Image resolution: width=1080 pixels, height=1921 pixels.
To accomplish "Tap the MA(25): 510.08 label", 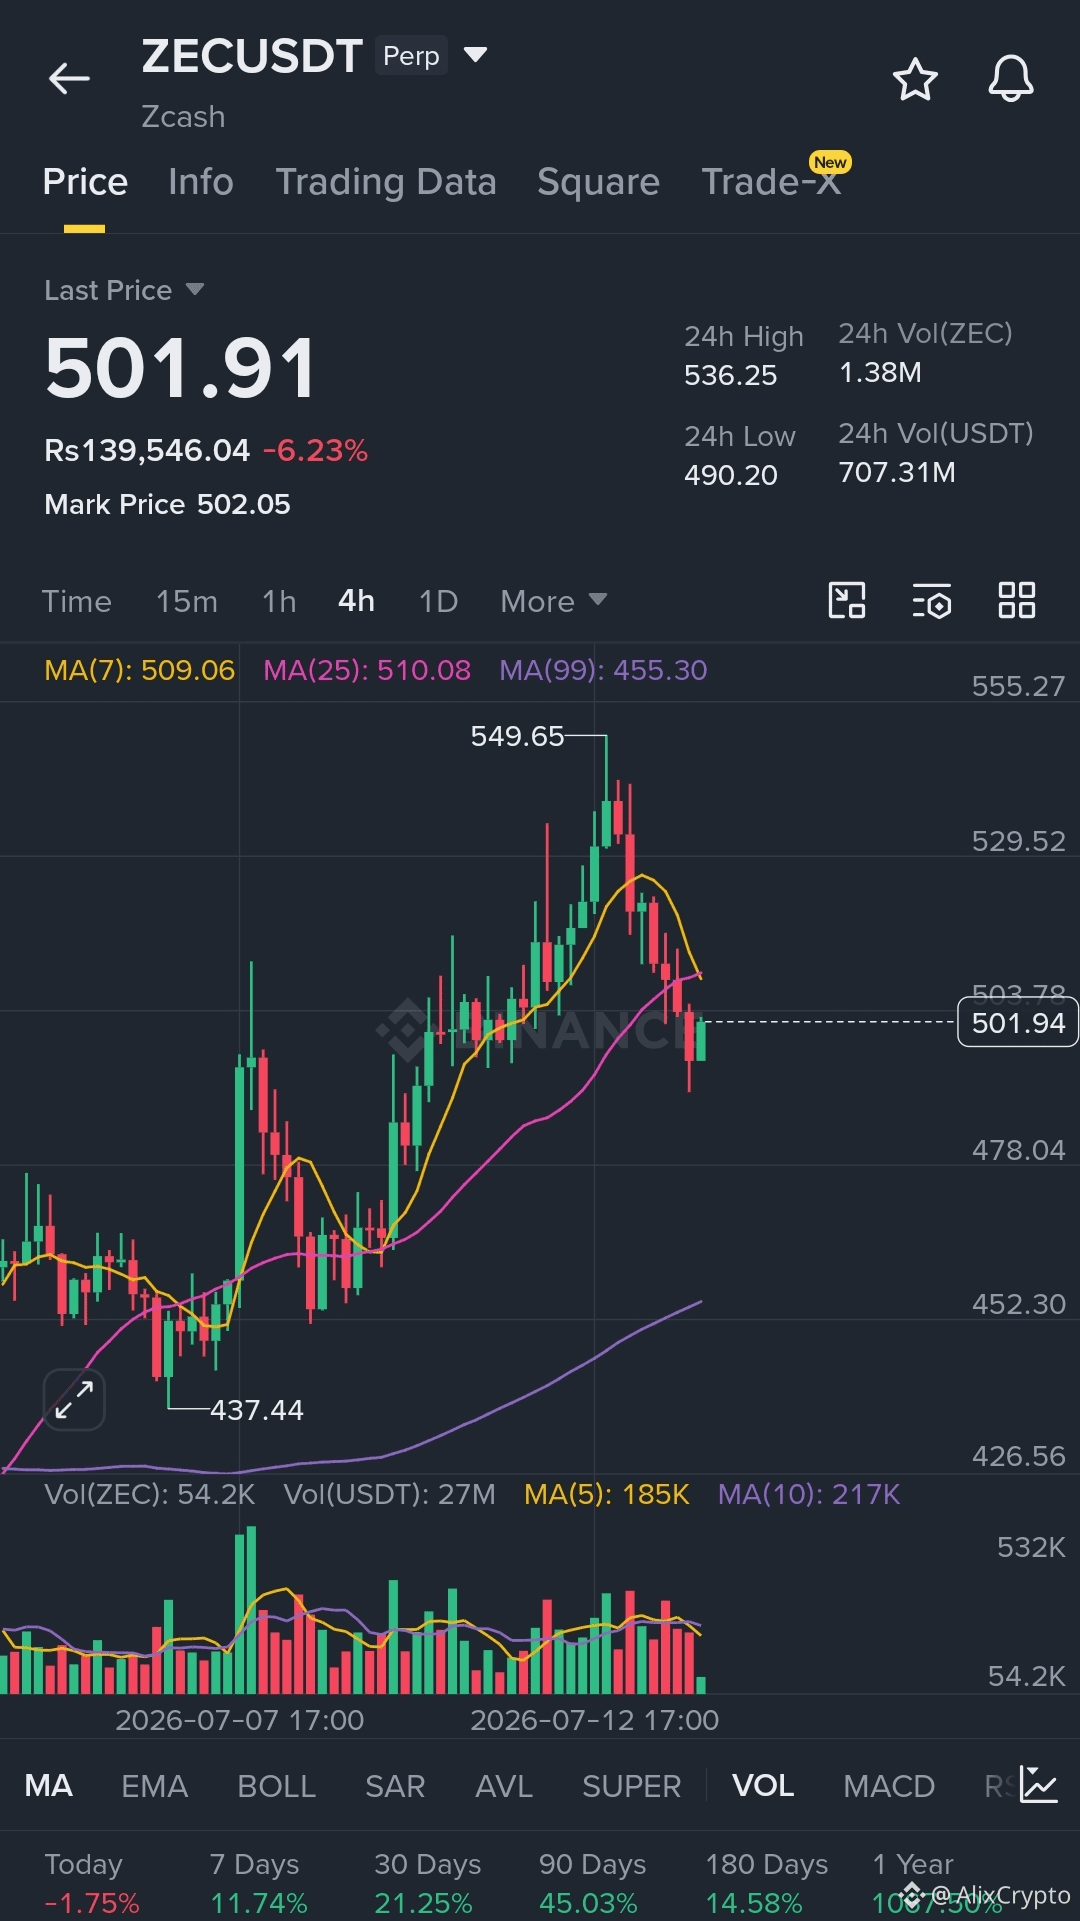I will coord(367,670).
